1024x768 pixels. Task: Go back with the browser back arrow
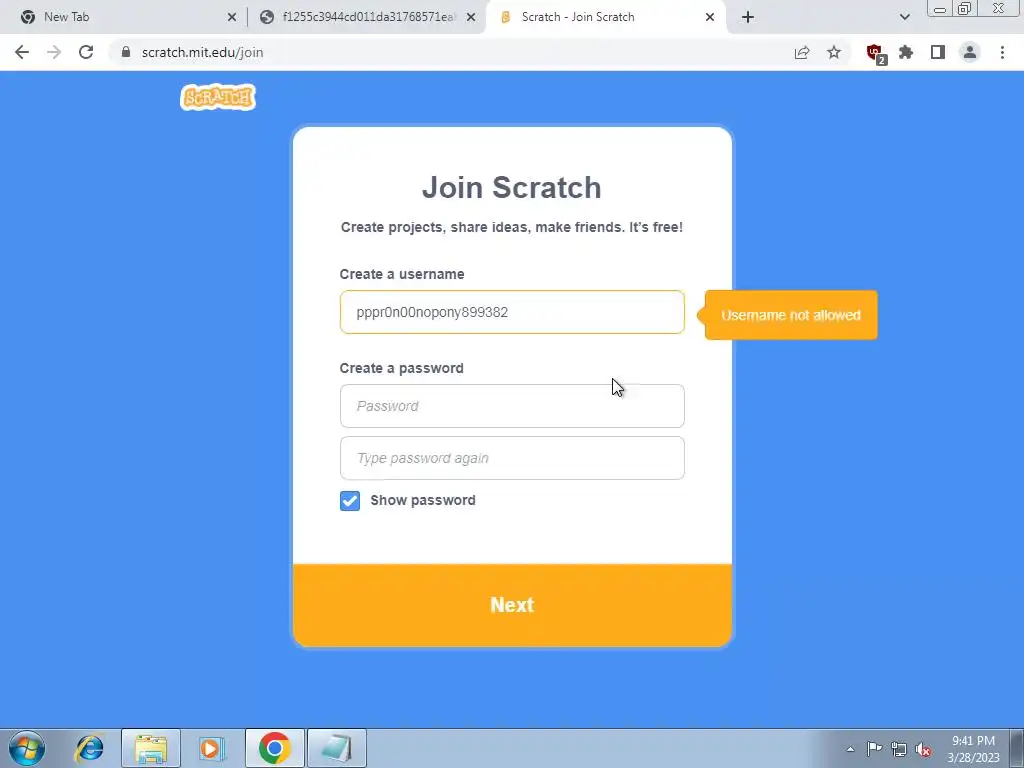click(x=22, y=52)
